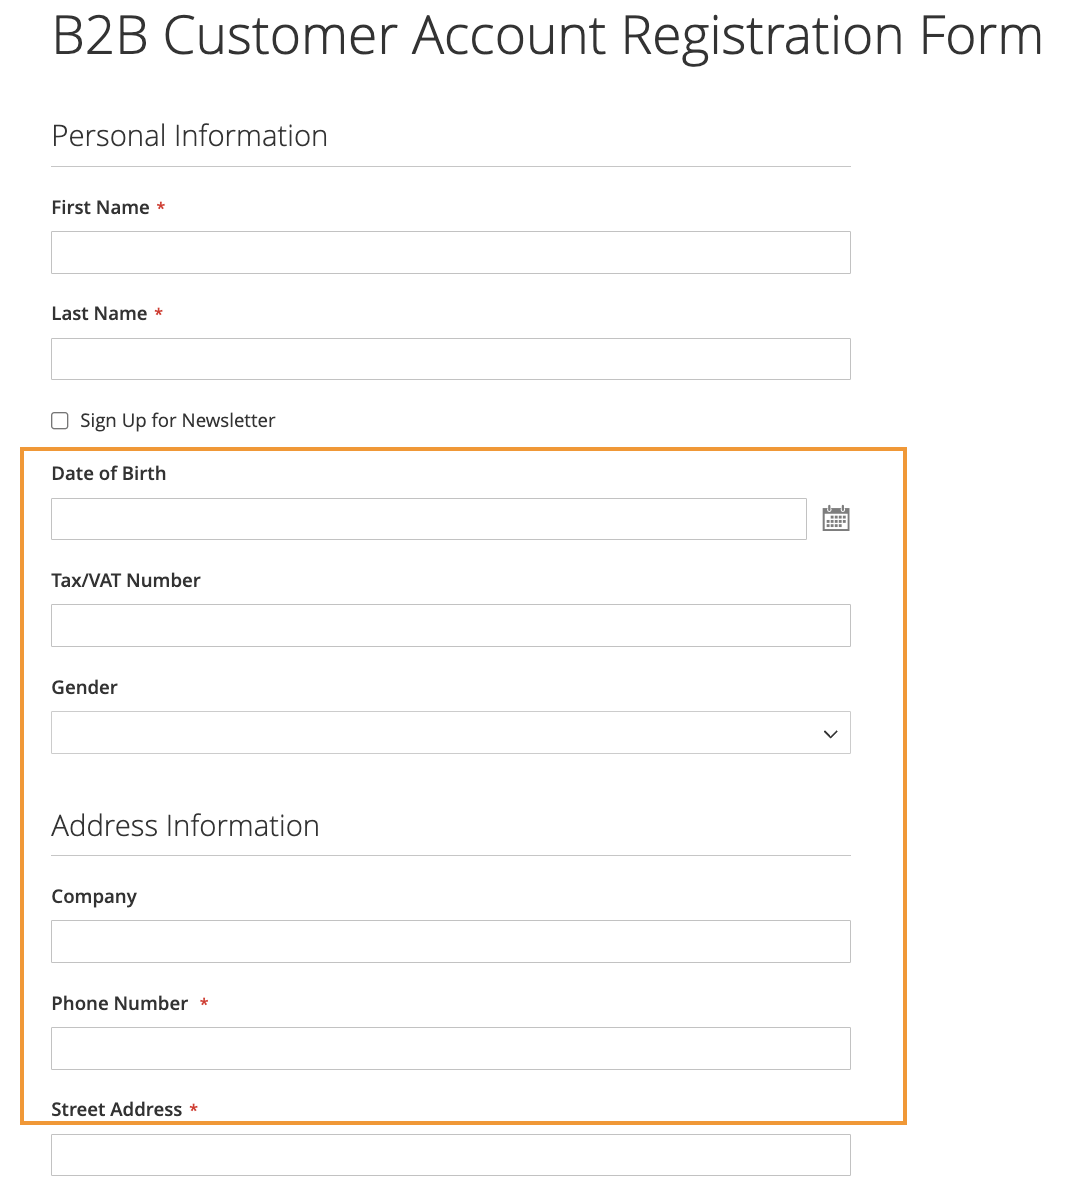Click the B2B Customer Account Registration Form title

click(x=547, y=36)
